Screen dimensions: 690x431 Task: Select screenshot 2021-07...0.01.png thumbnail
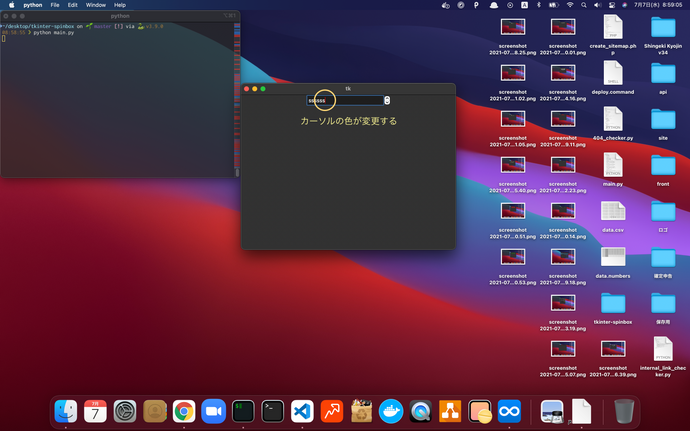click(563, 27)
